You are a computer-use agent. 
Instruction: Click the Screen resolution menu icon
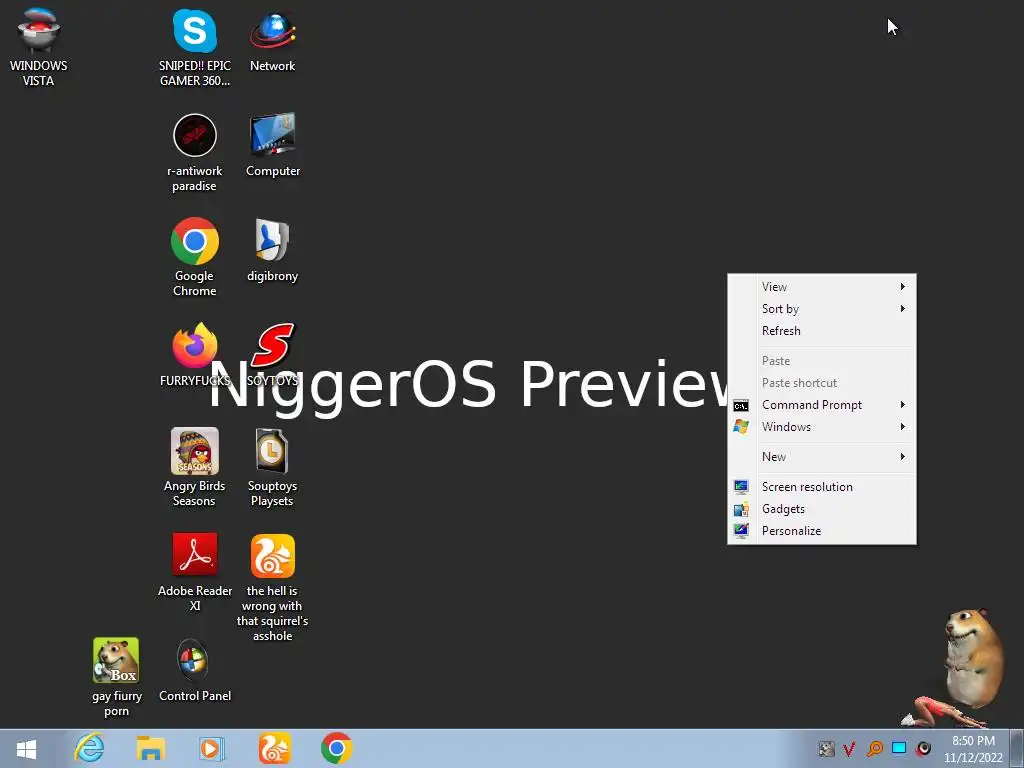pyautogui.click(x=741, y=487)
